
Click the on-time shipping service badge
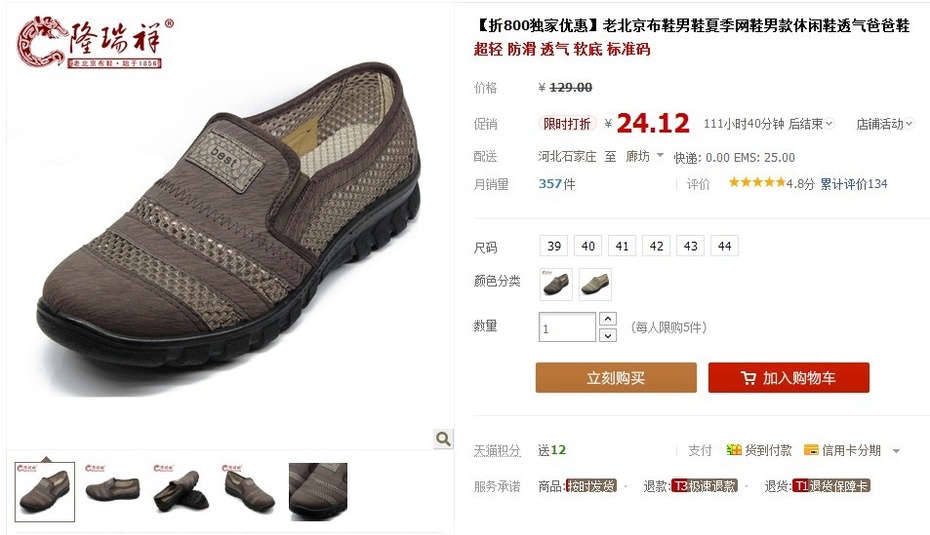click(x=591, y=486)
